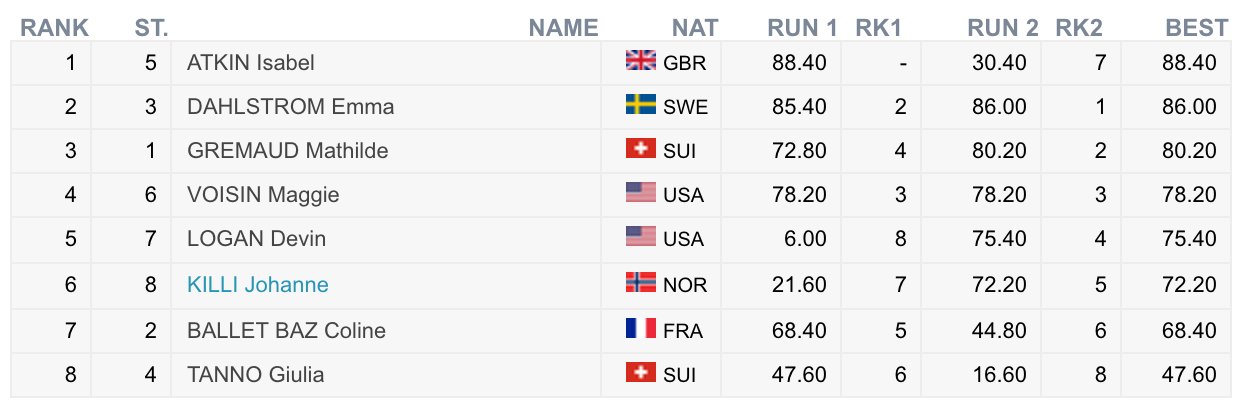Image resolution: width=1242 pixels, height=406 pixels.
Task: Click the Norwegian flag next to NOR
Action: tap(640, 283)
